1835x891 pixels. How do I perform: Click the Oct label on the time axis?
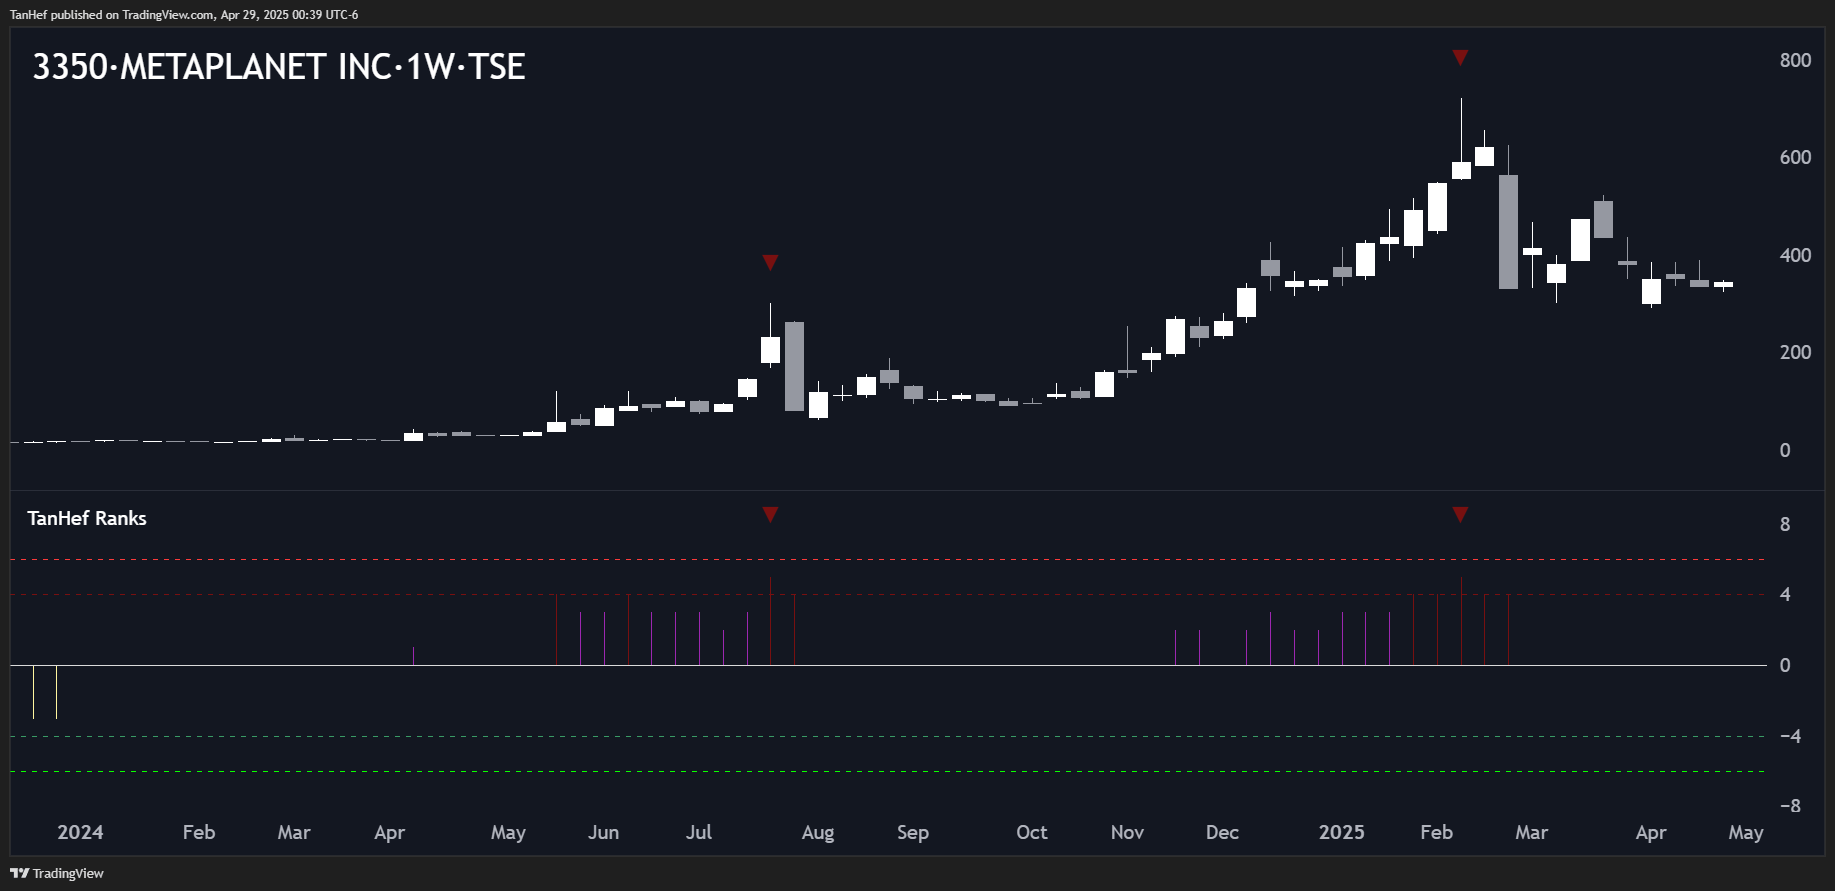tap(1031, 832)
